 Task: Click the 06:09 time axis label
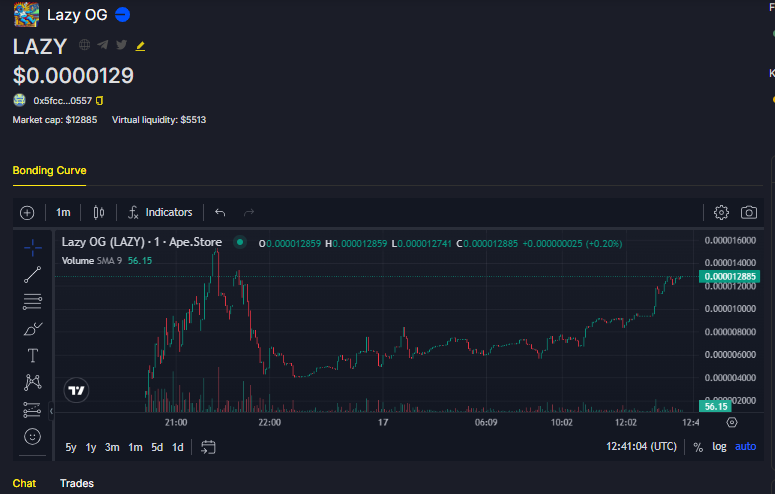tap(486, 423)
